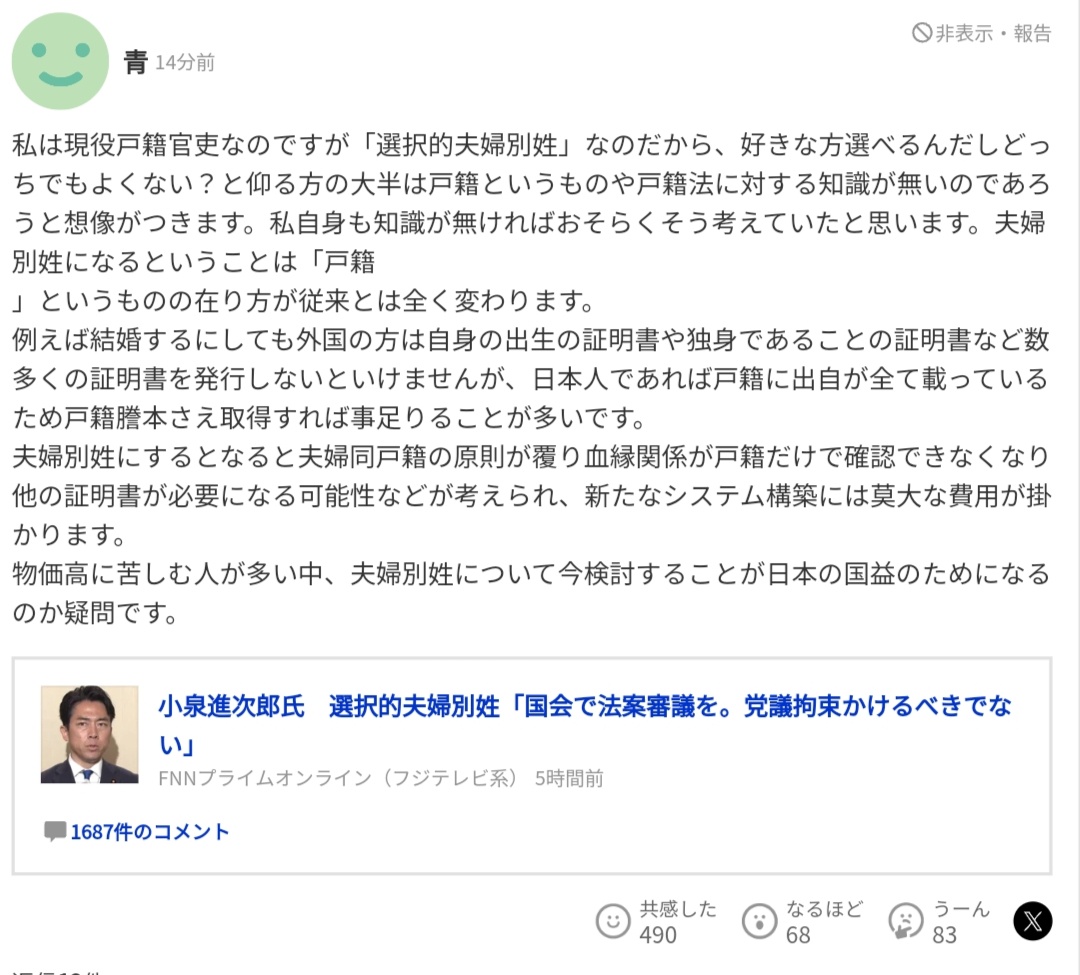The height and width of the screenshot is (975, 1080).
Task: Click the 14分前 comment timestamp
Action: (185, 63)
